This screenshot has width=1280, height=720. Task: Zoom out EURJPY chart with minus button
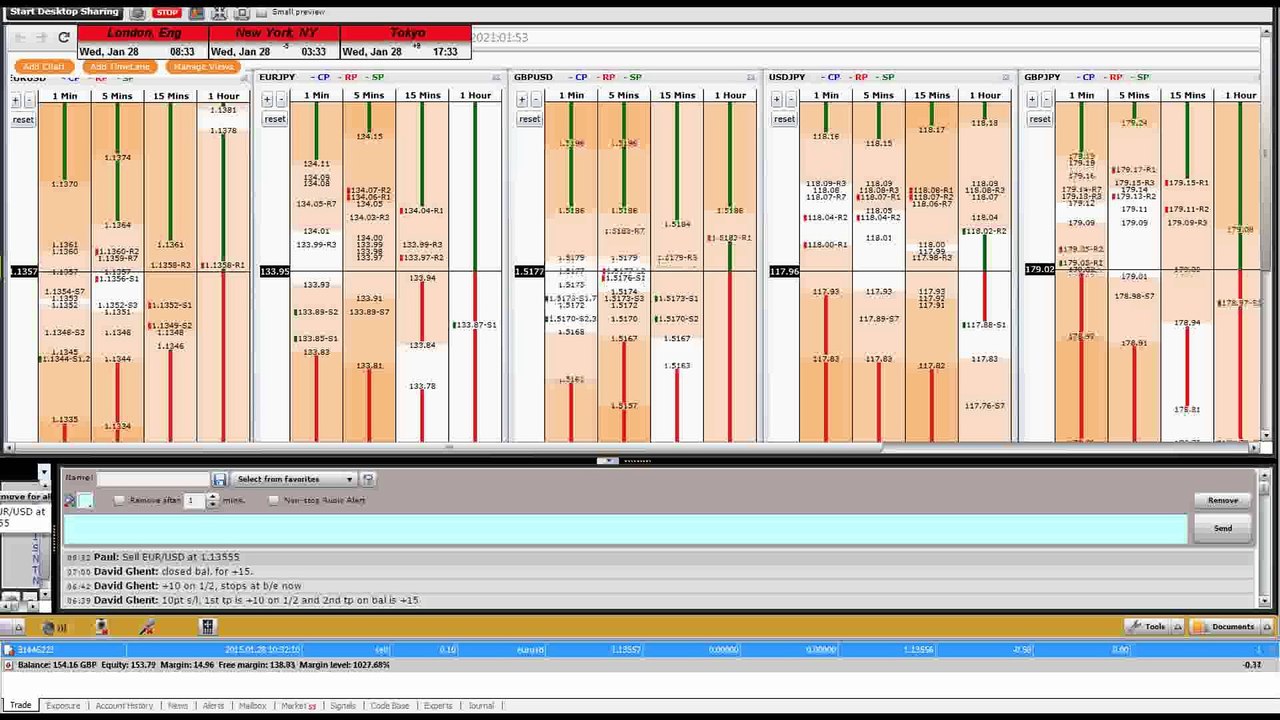281,99
